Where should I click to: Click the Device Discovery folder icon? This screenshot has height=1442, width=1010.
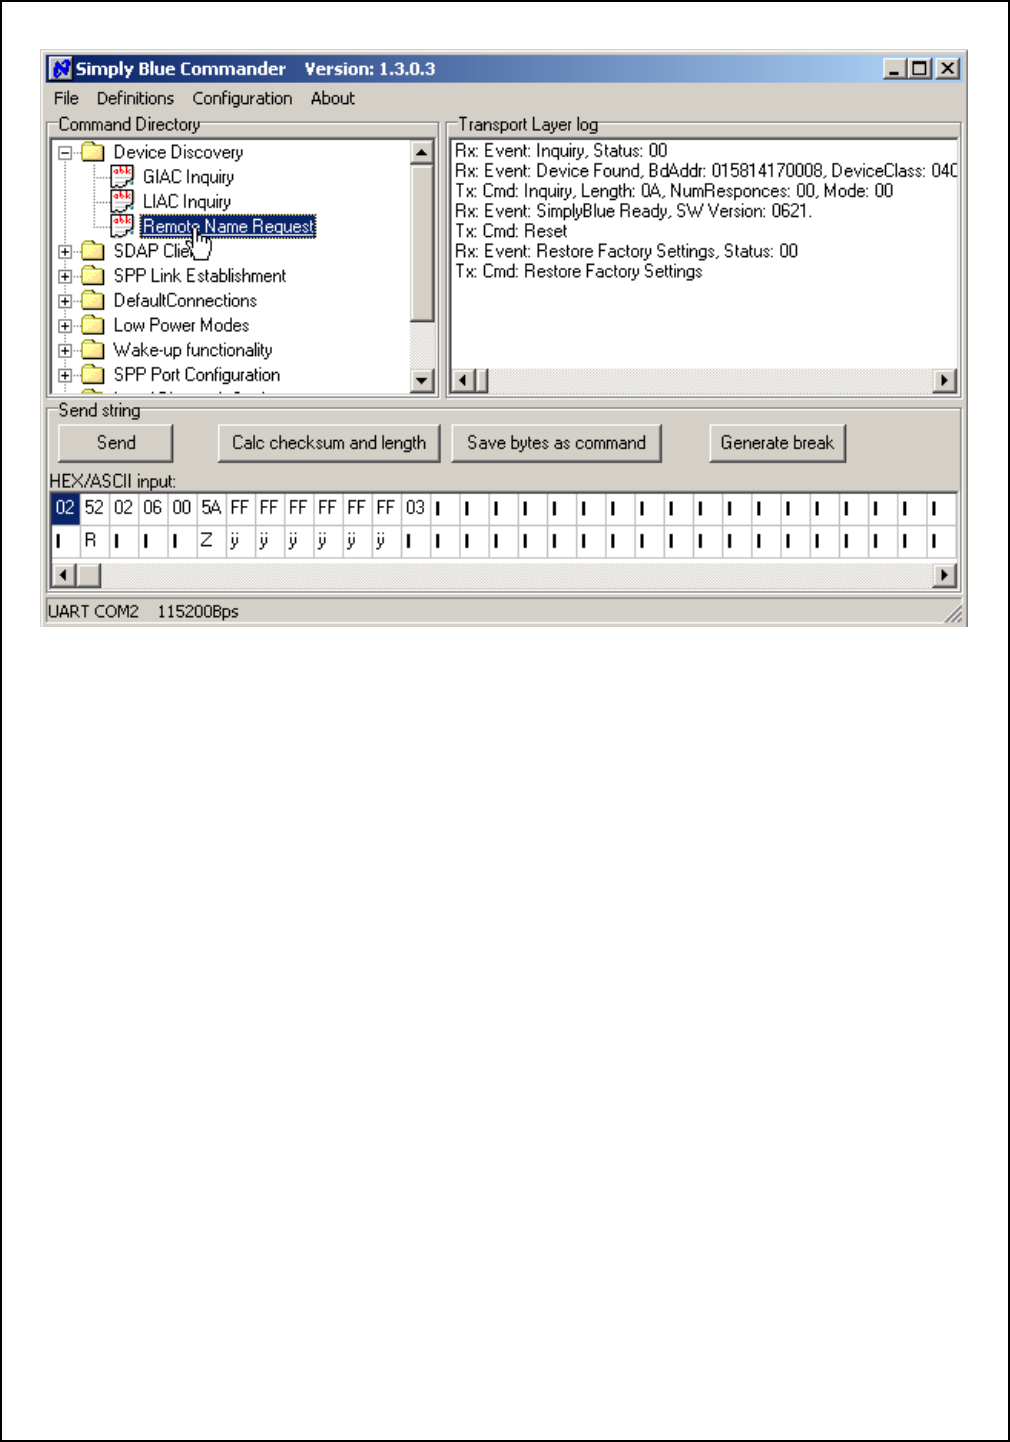click(x=93, y=152)
